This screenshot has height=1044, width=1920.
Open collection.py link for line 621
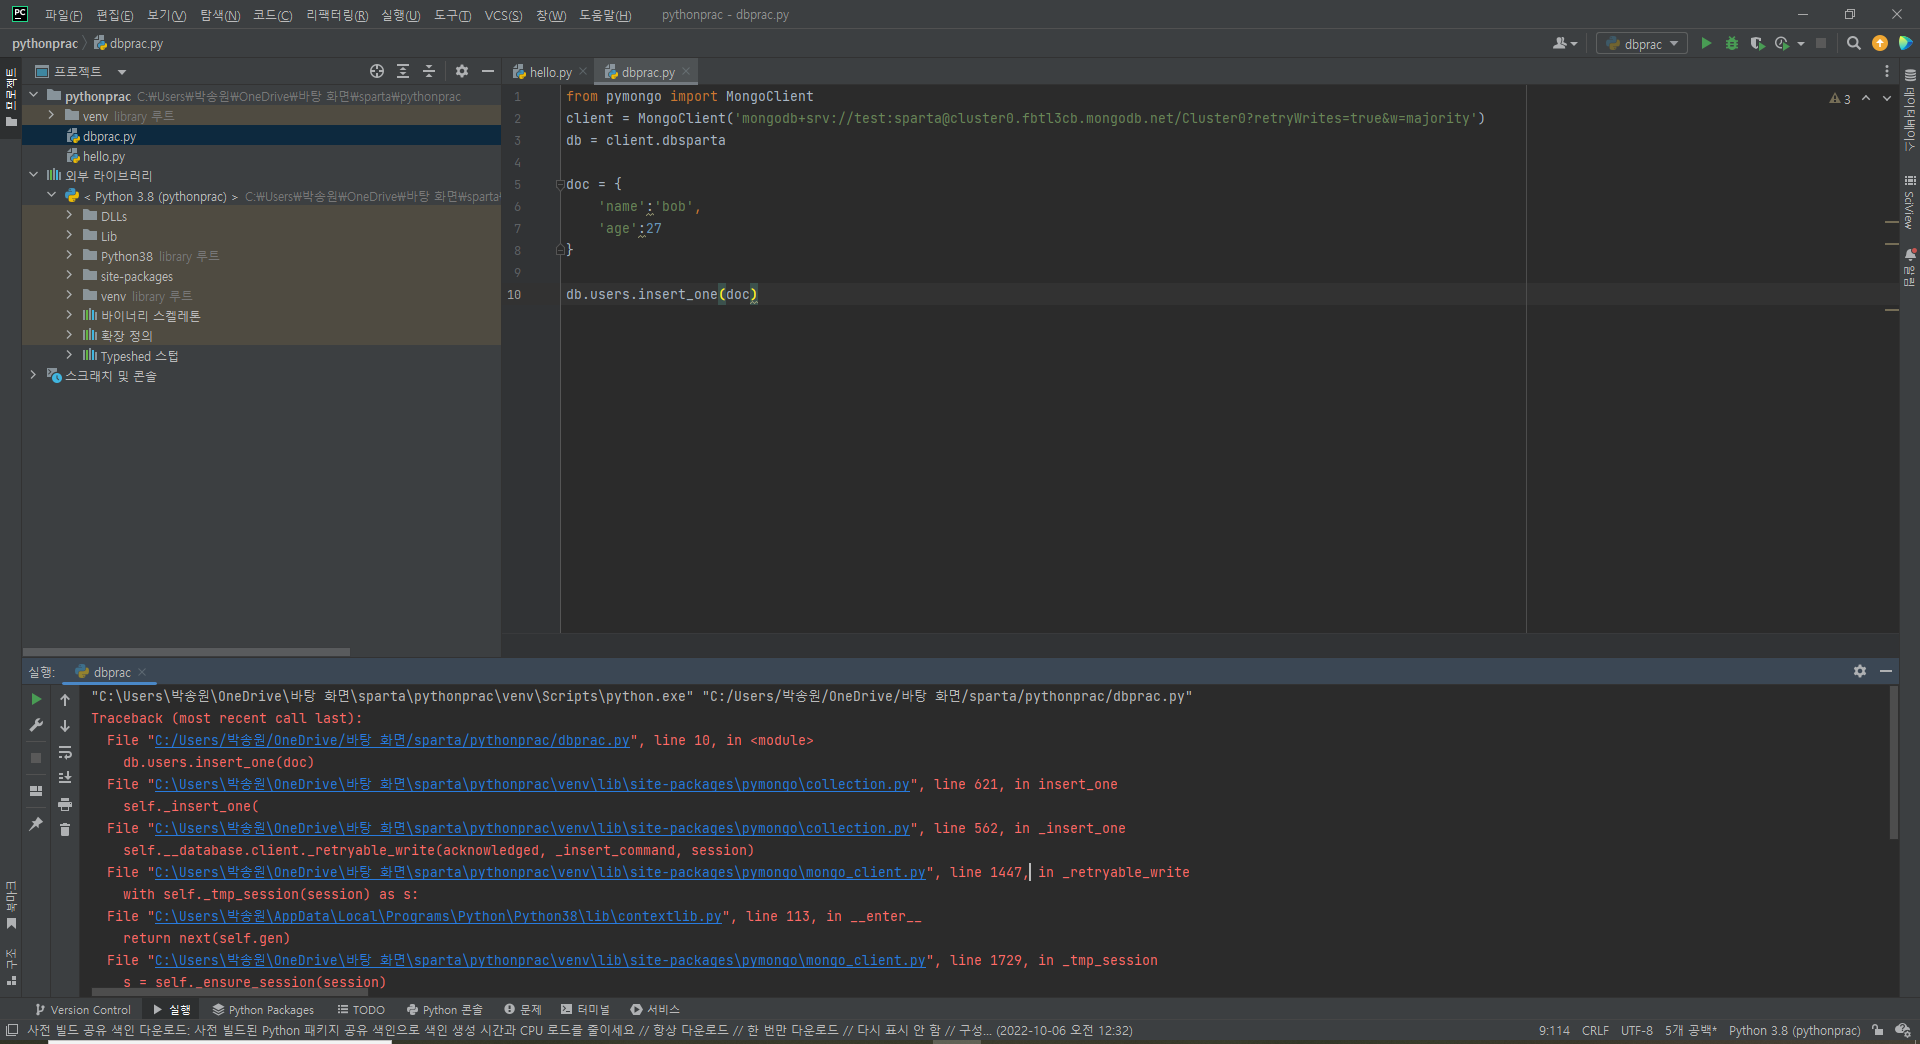point(532,784)
